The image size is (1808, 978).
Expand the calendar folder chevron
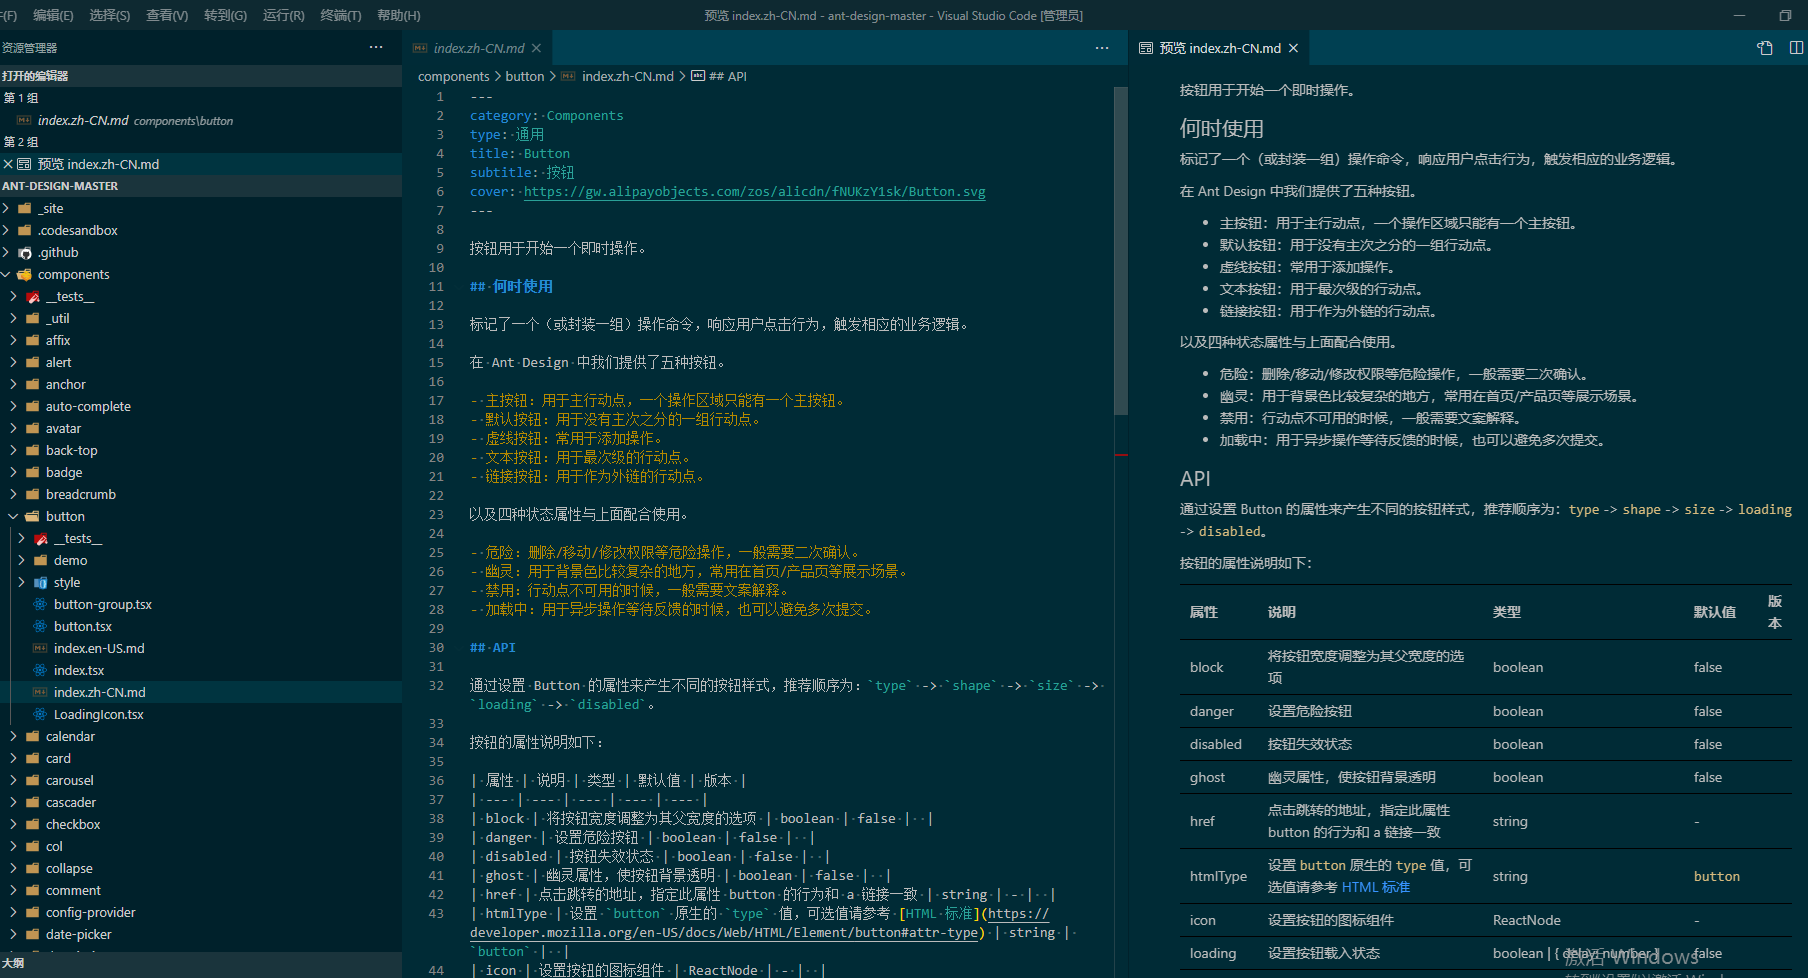(13, 737)
